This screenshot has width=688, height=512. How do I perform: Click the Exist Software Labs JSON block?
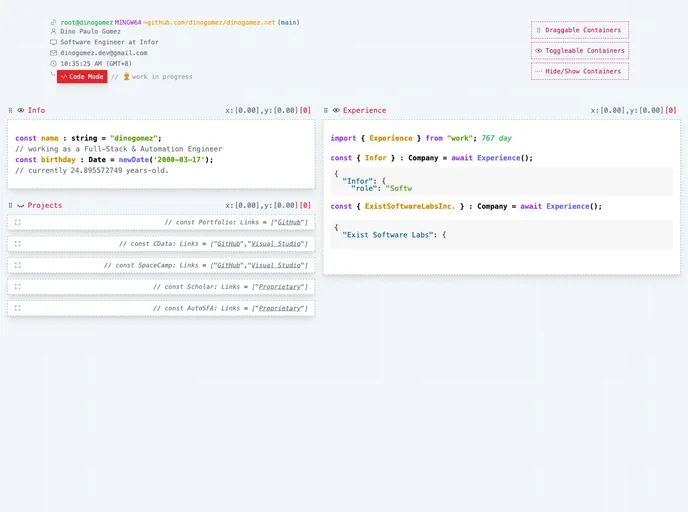pyautogui.click(x=502, y=235)
